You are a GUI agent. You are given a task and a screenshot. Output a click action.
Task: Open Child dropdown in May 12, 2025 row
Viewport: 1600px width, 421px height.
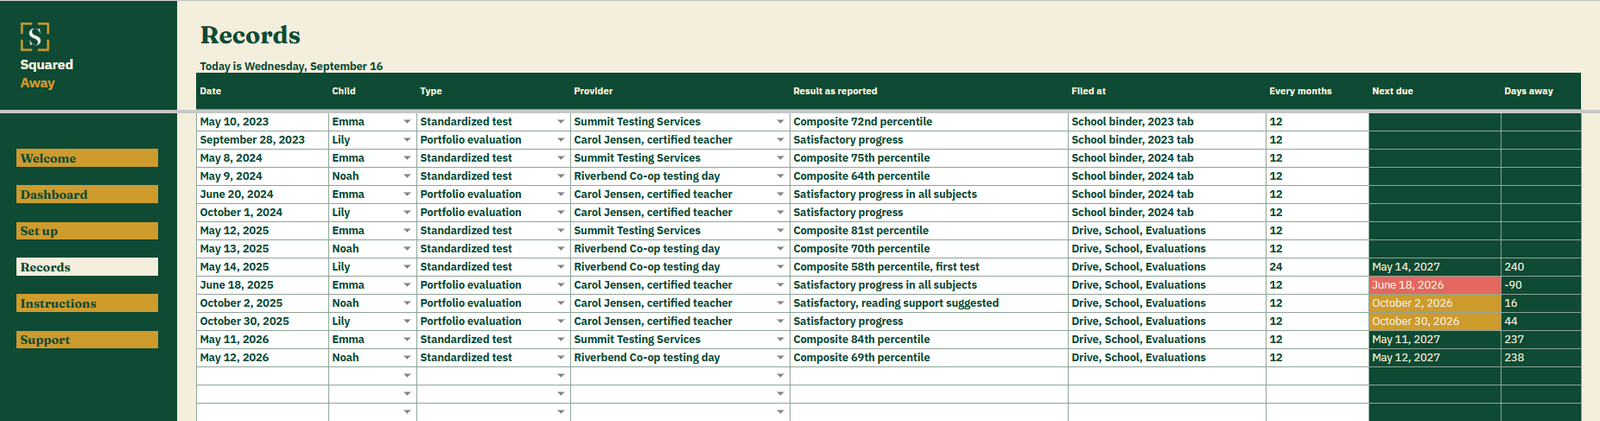point(407,231)
